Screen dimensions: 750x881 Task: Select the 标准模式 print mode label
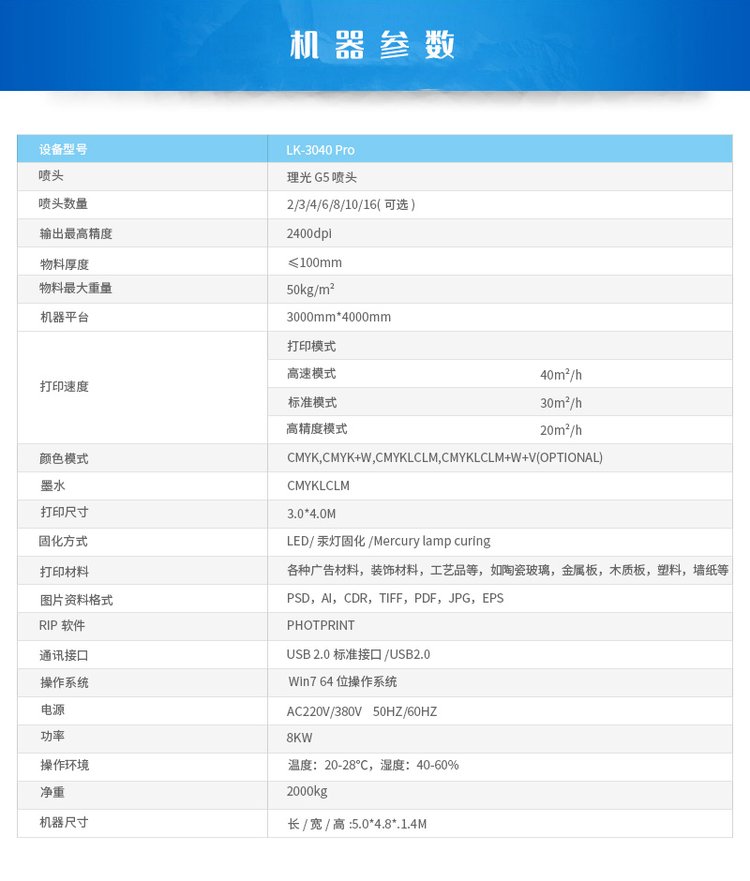(x=311, y=402)
